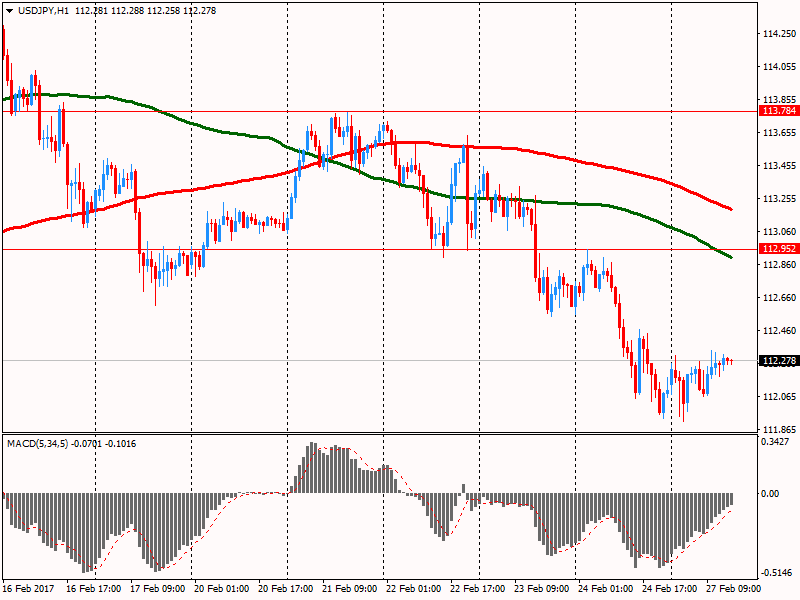Select price scale value 113.655
This screenshot has width=800, height=600.
click(779, 133)
